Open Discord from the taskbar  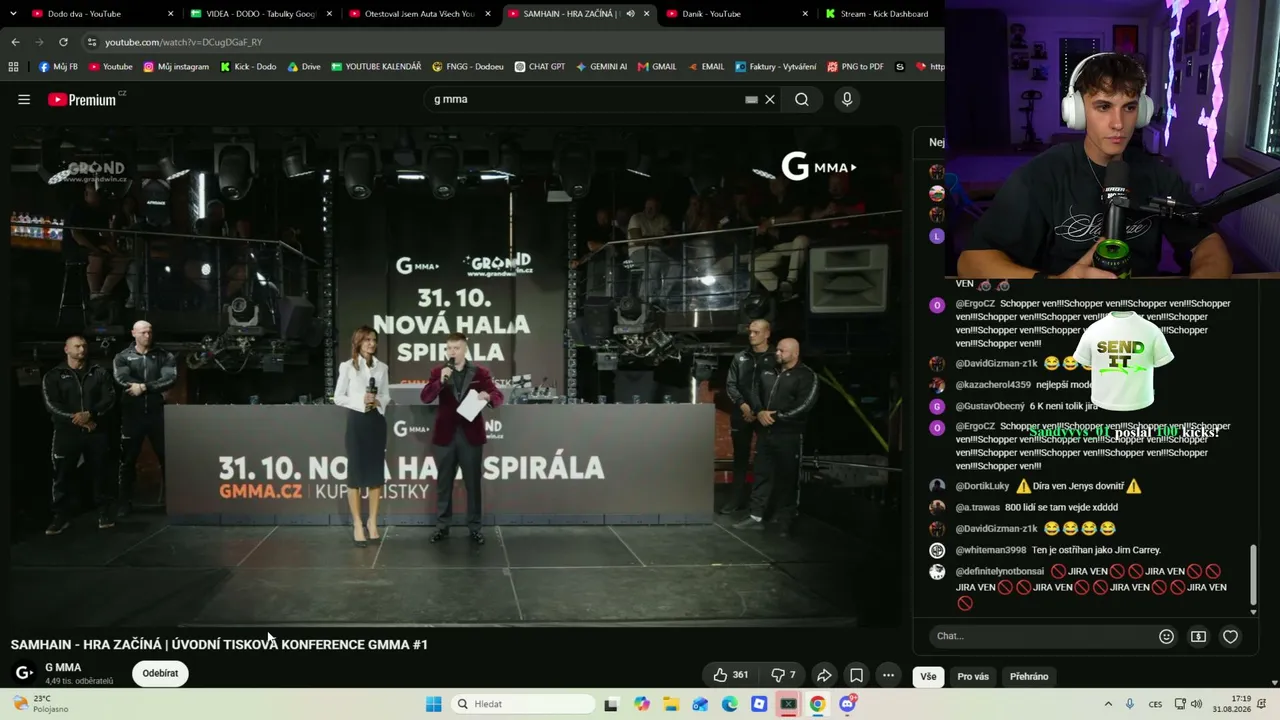click(x=847, y=704)
